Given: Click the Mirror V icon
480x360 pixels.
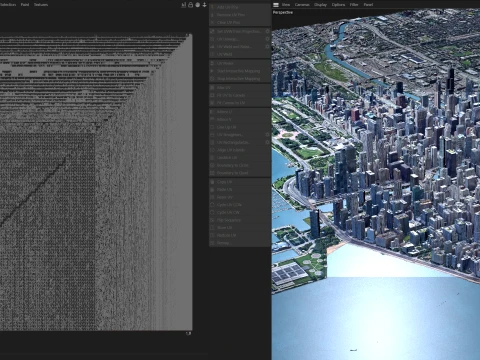Looking at the screenshot, I should pyautogui.click(x=212, y=119).
